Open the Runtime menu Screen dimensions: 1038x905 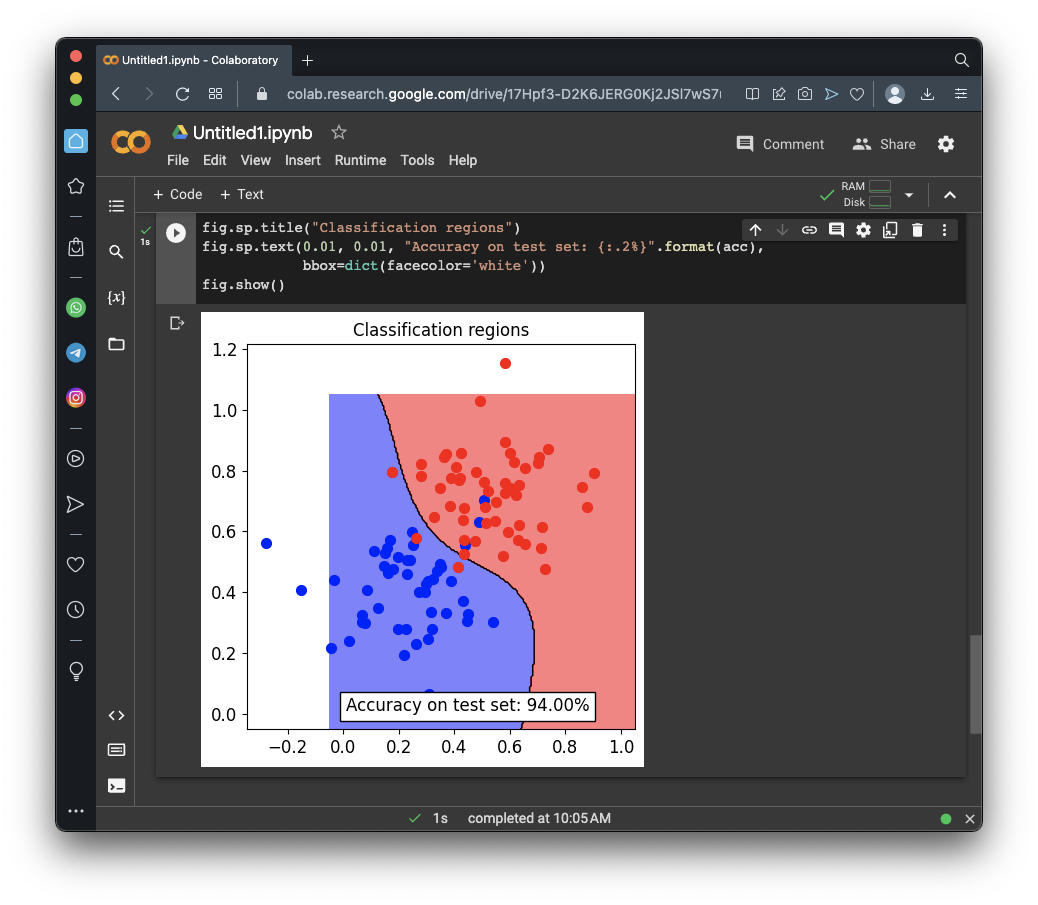360,160
